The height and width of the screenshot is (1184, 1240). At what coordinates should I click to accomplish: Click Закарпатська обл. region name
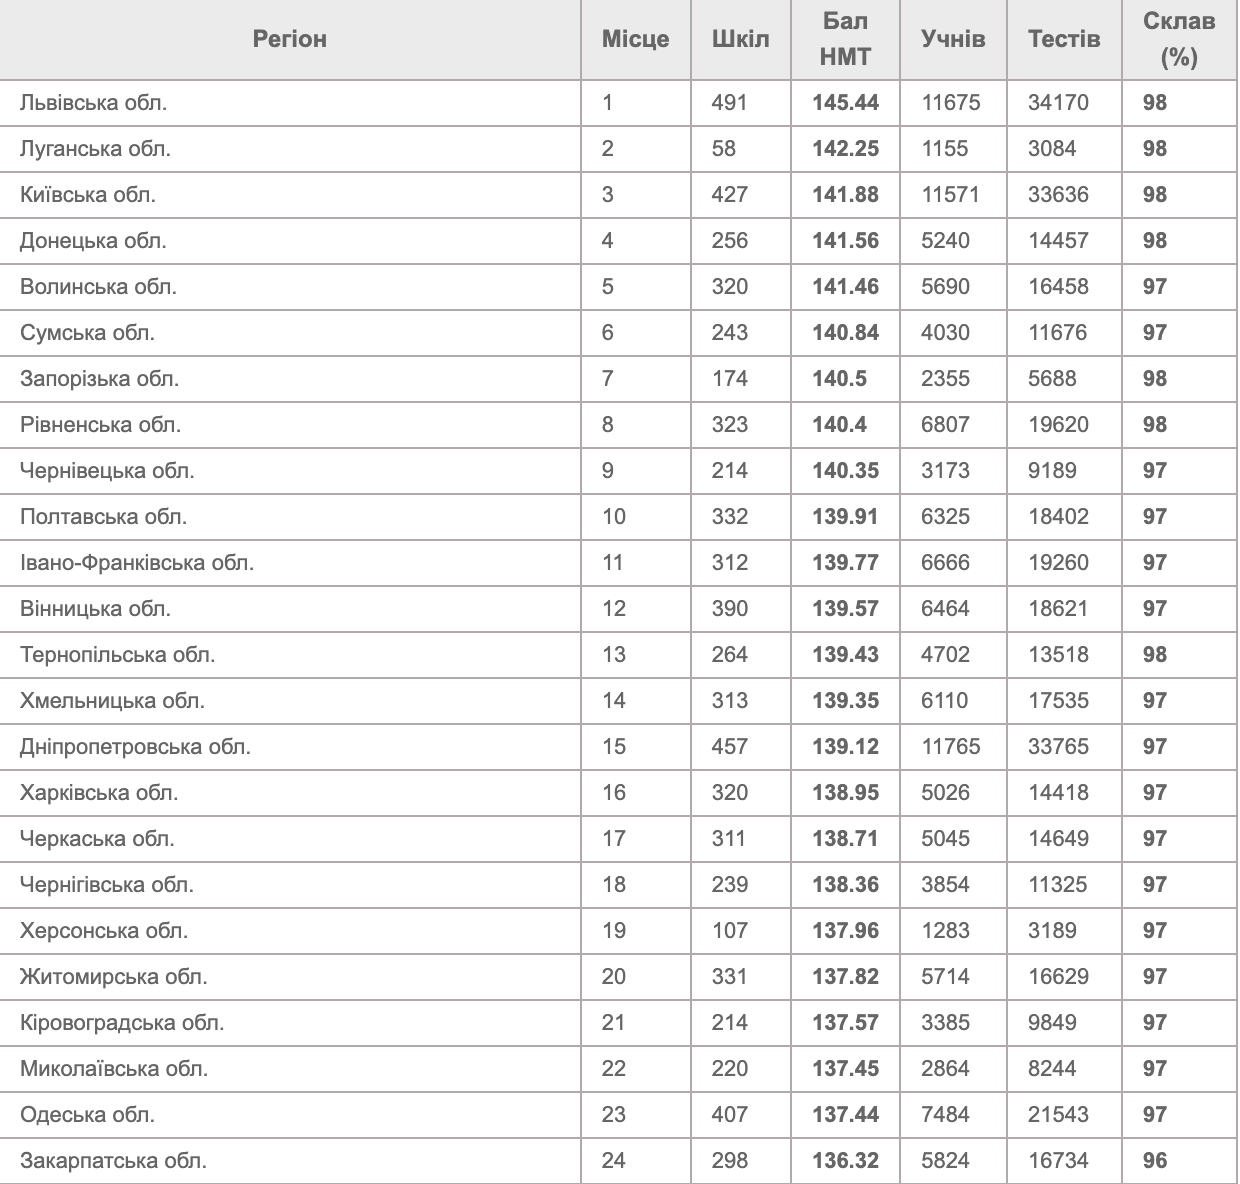113,1160
